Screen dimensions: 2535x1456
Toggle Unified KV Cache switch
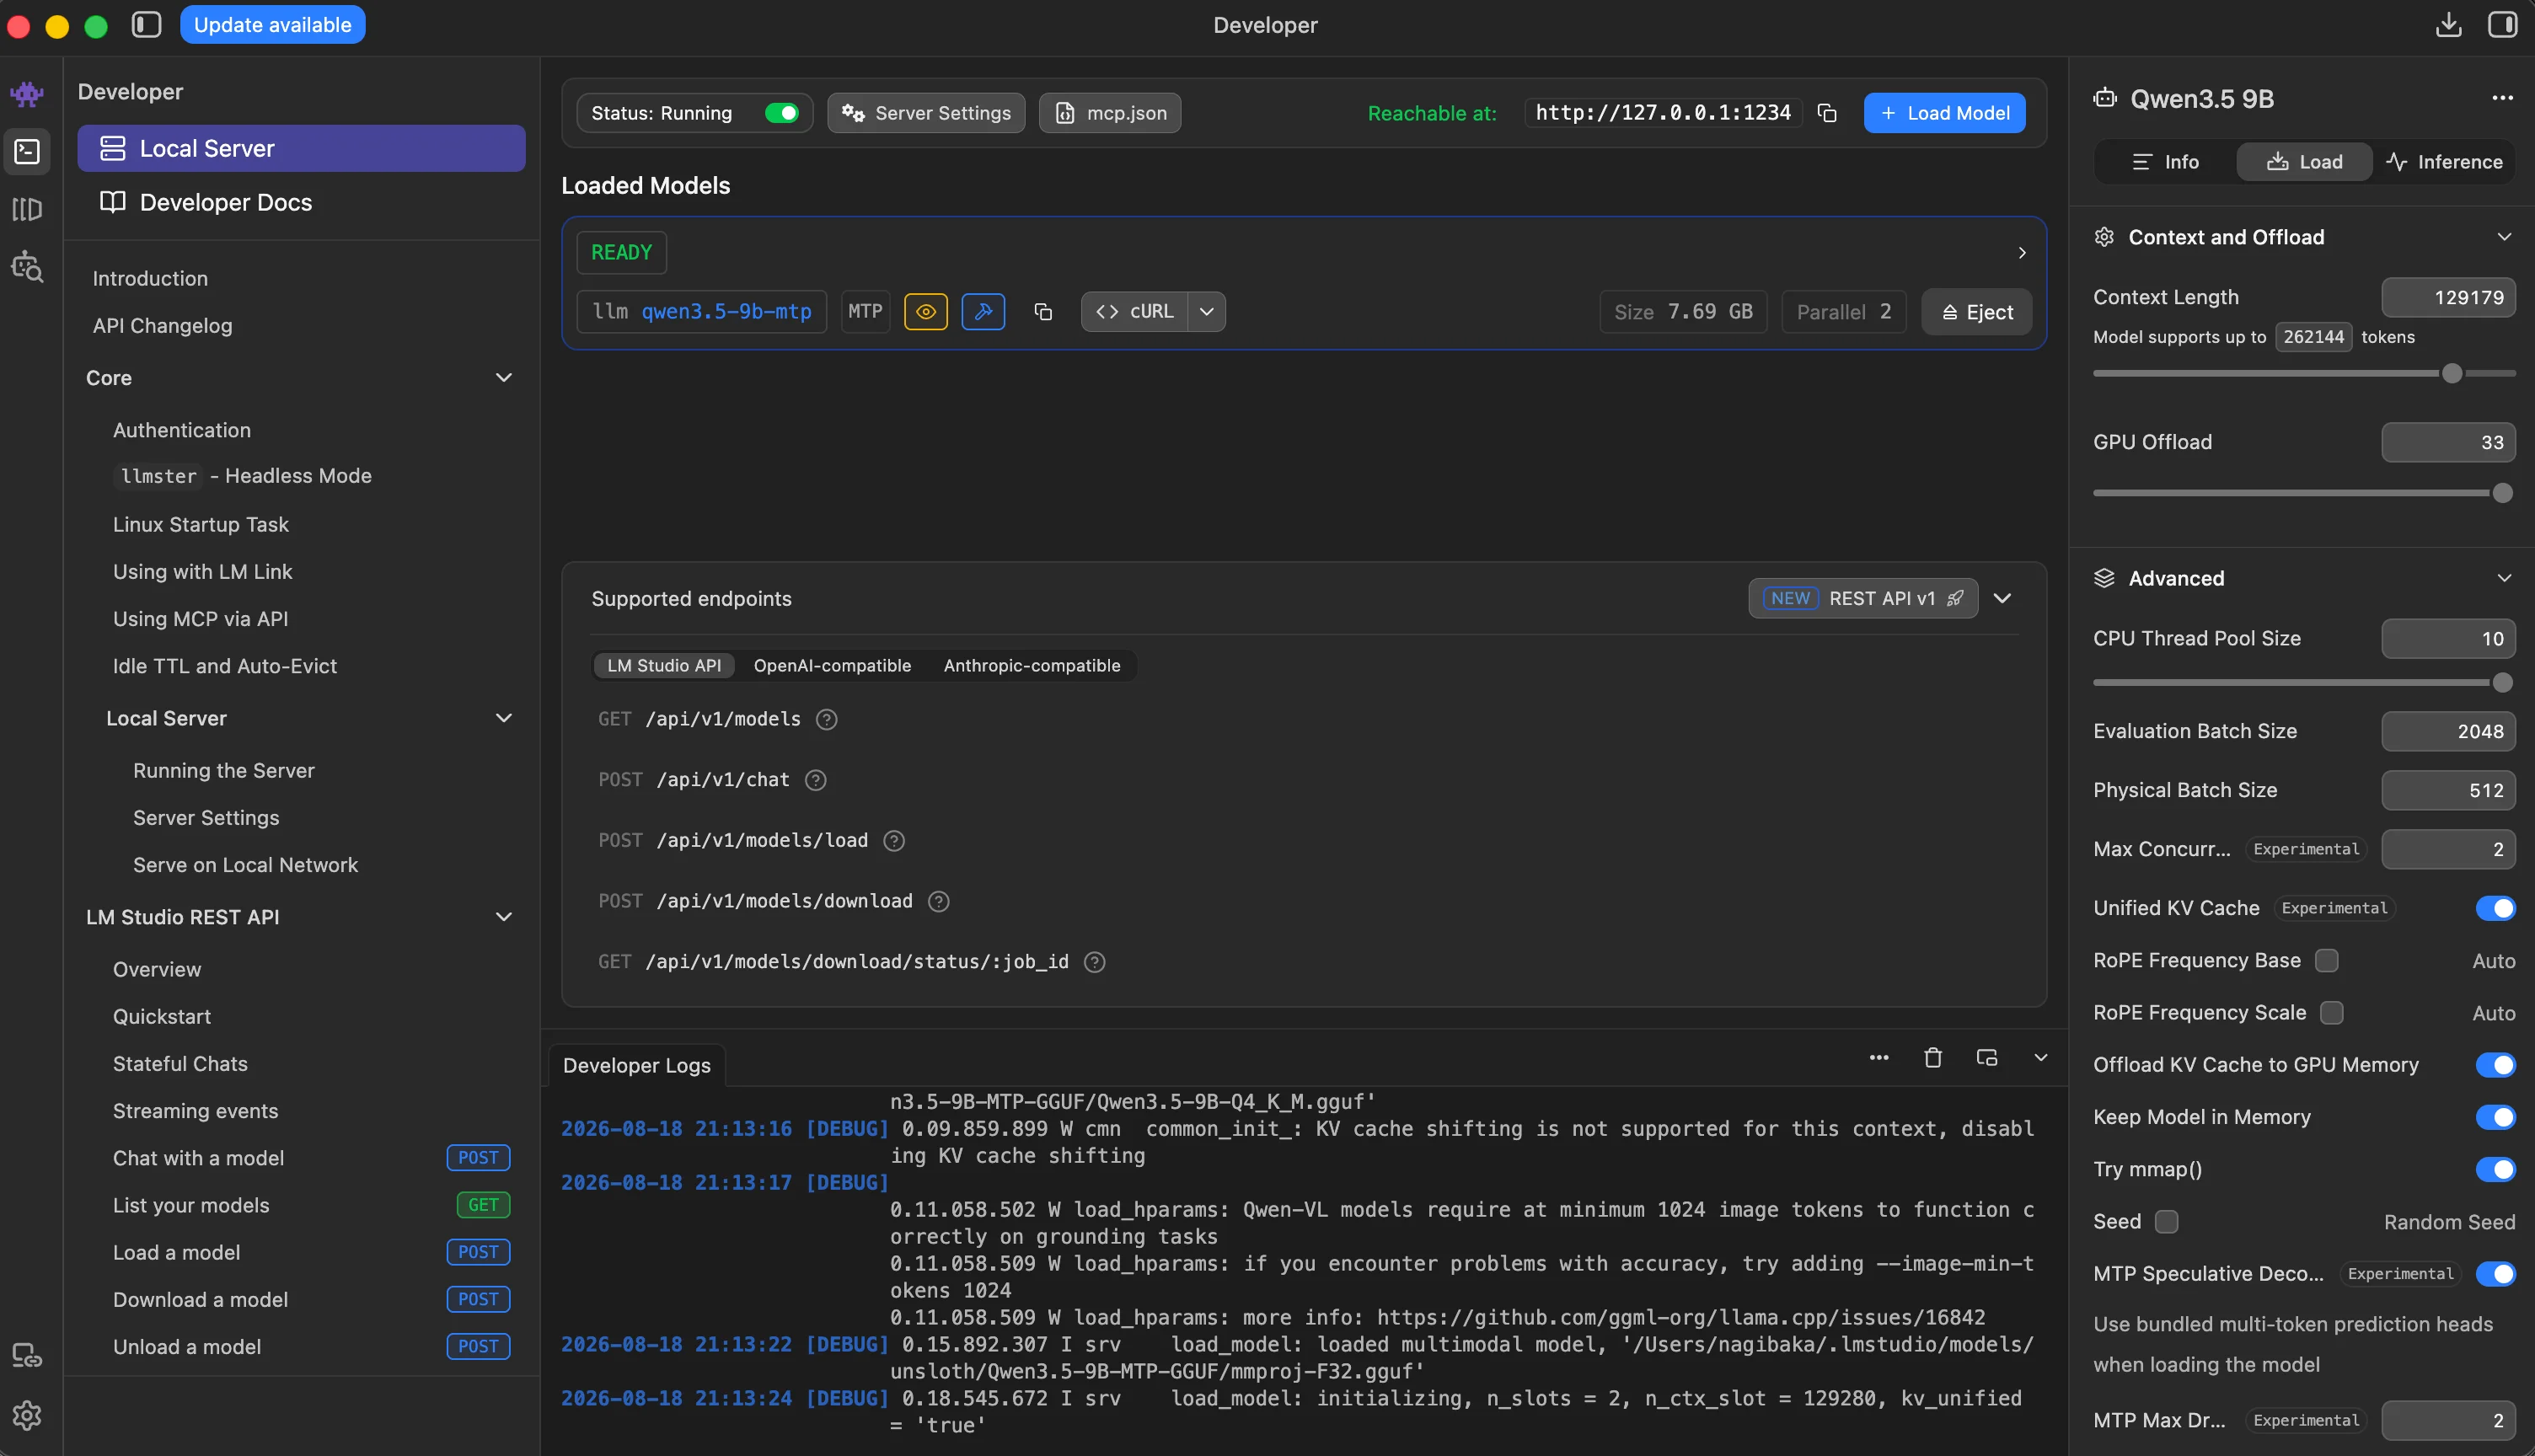pyautogui.click(x=2495, y=908)
